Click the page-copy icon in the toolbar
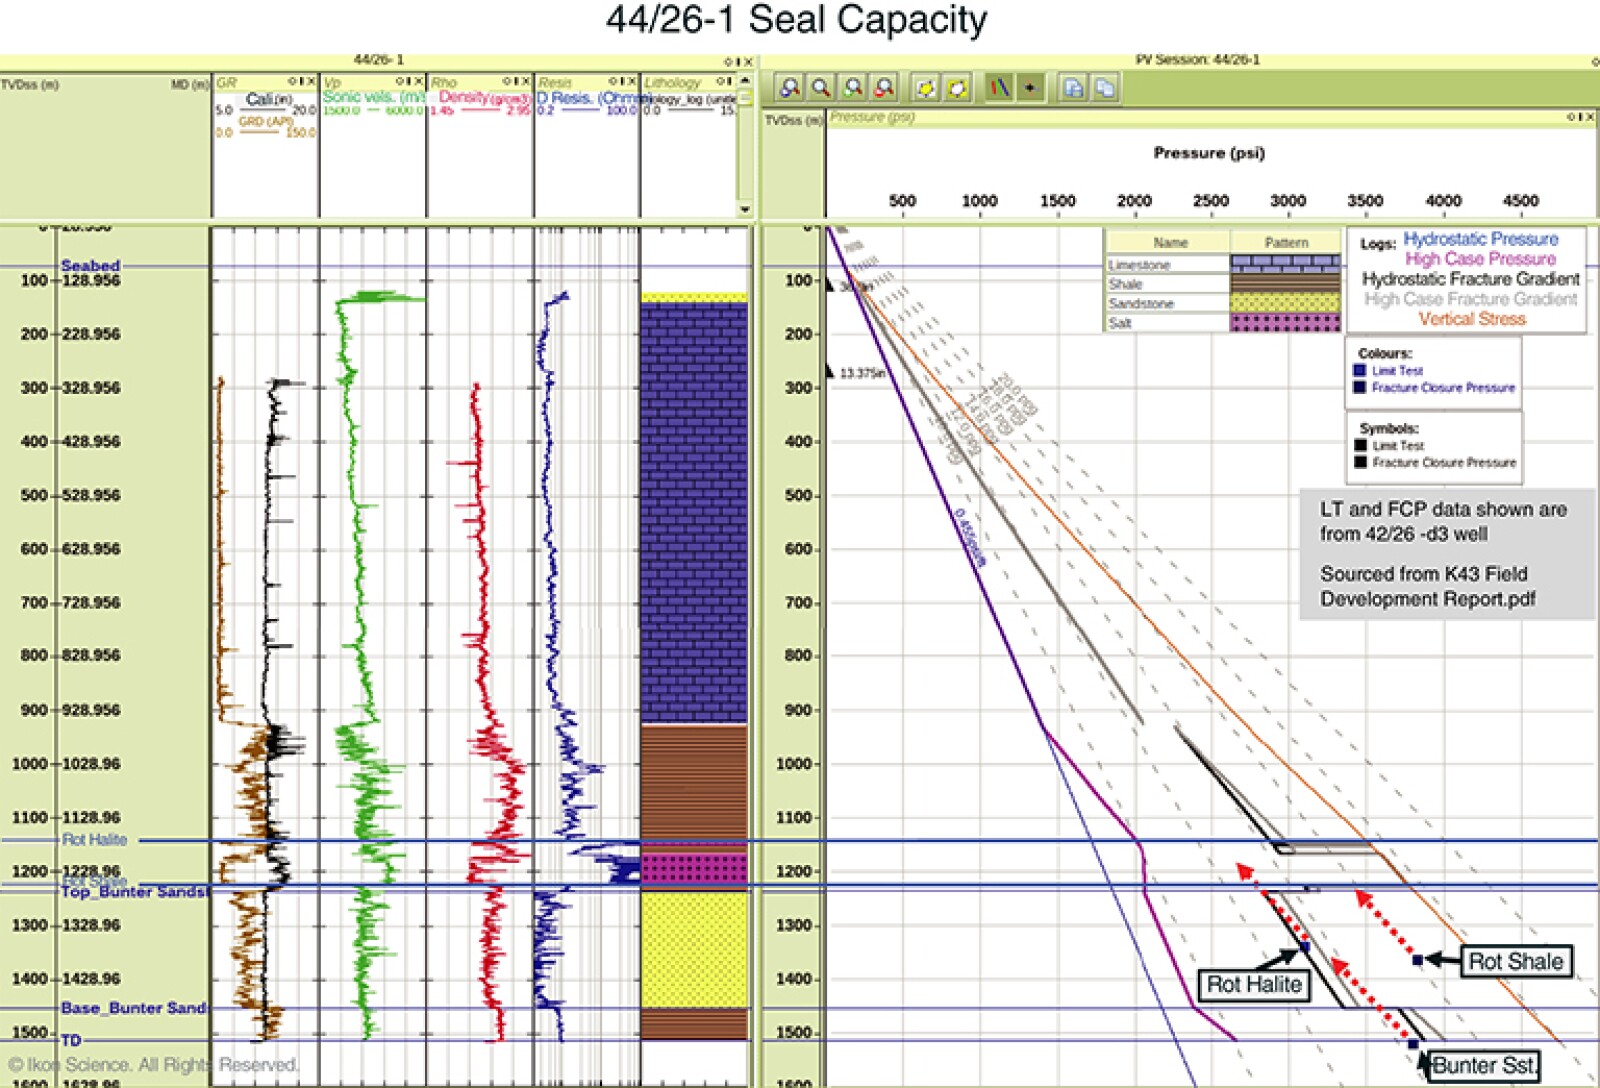Image resolution: width=1600 pixels, height=1088 pixels. [x=1073, y=86]
